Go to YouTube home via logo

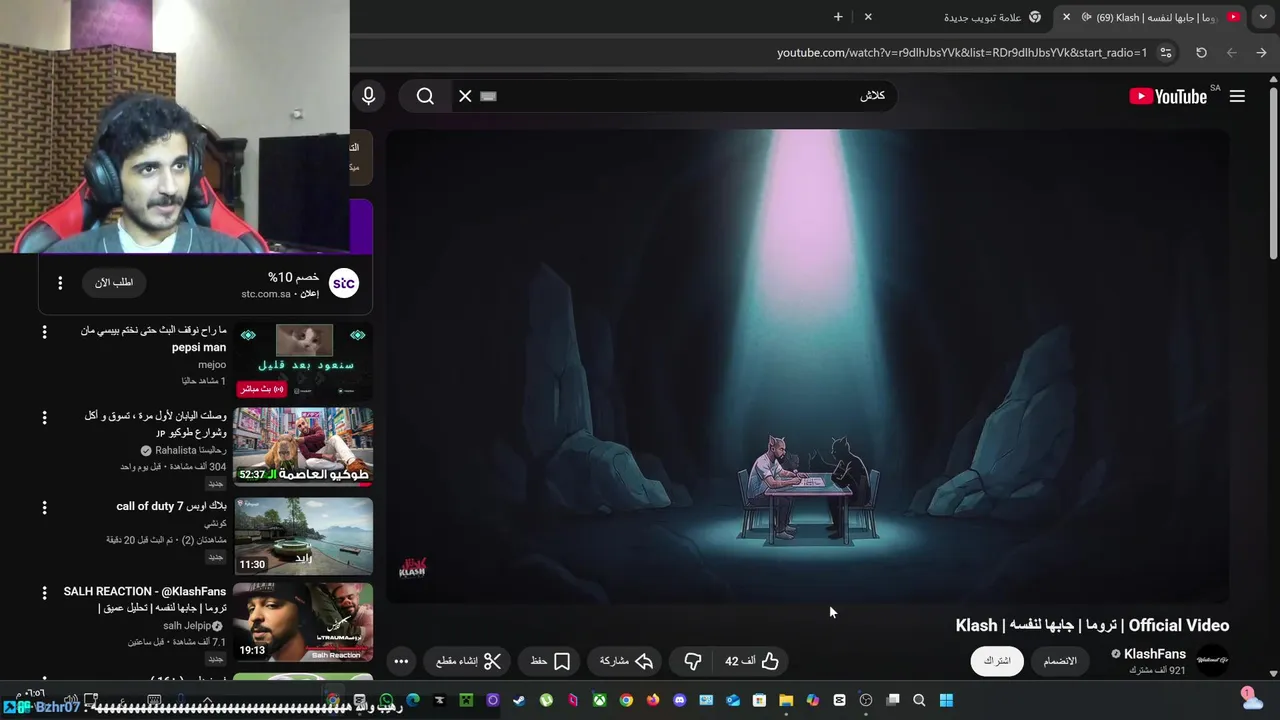tap(1168, 96)
